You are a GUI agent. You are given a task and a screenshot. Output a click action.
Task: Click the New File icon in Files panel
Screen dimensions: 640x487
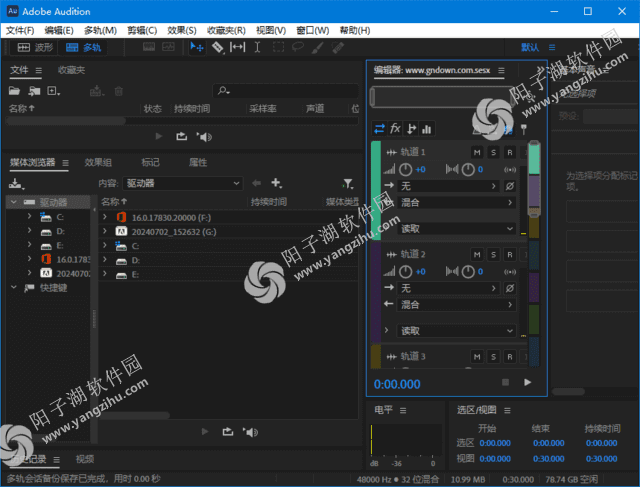[53, 91]
